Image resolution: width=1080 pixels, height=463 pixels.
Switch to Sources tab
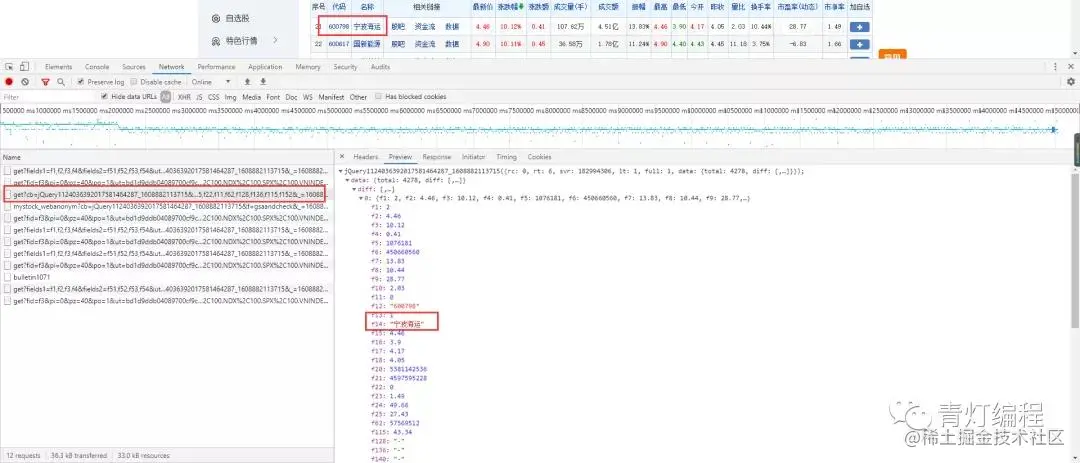(134, 67)
